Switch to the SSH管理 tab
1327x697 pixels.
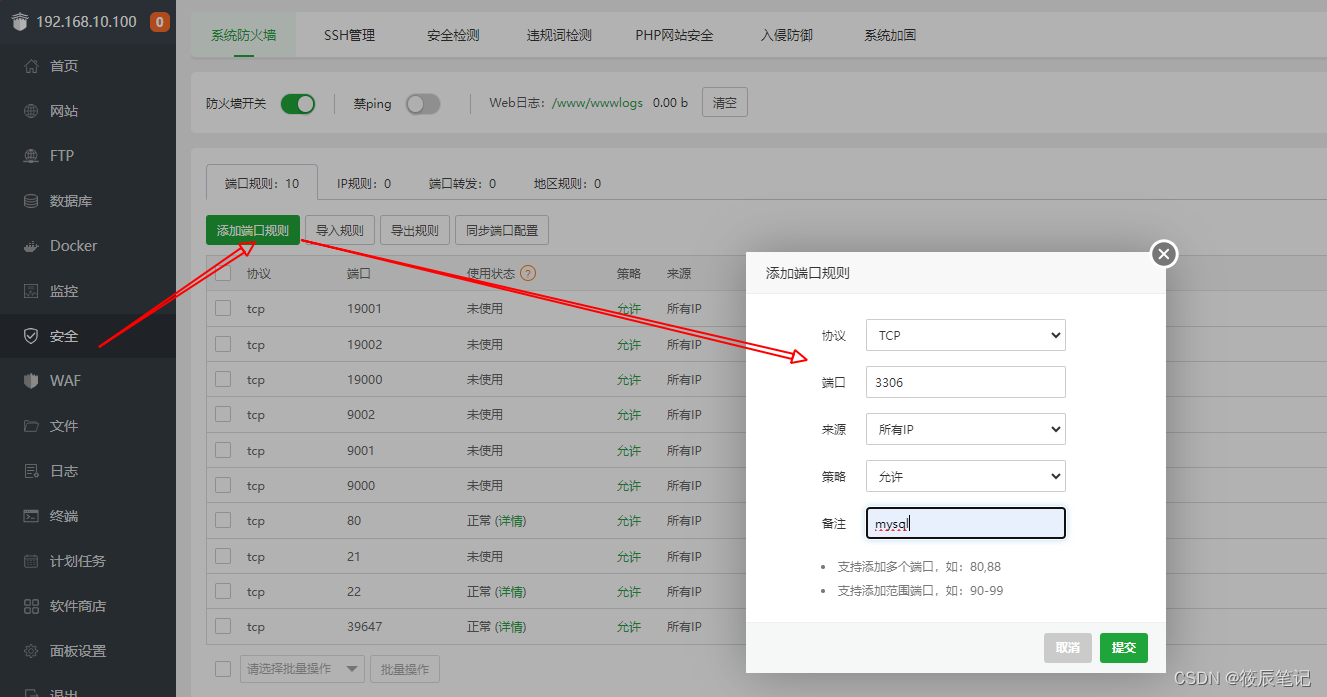[x=349, y=35]
